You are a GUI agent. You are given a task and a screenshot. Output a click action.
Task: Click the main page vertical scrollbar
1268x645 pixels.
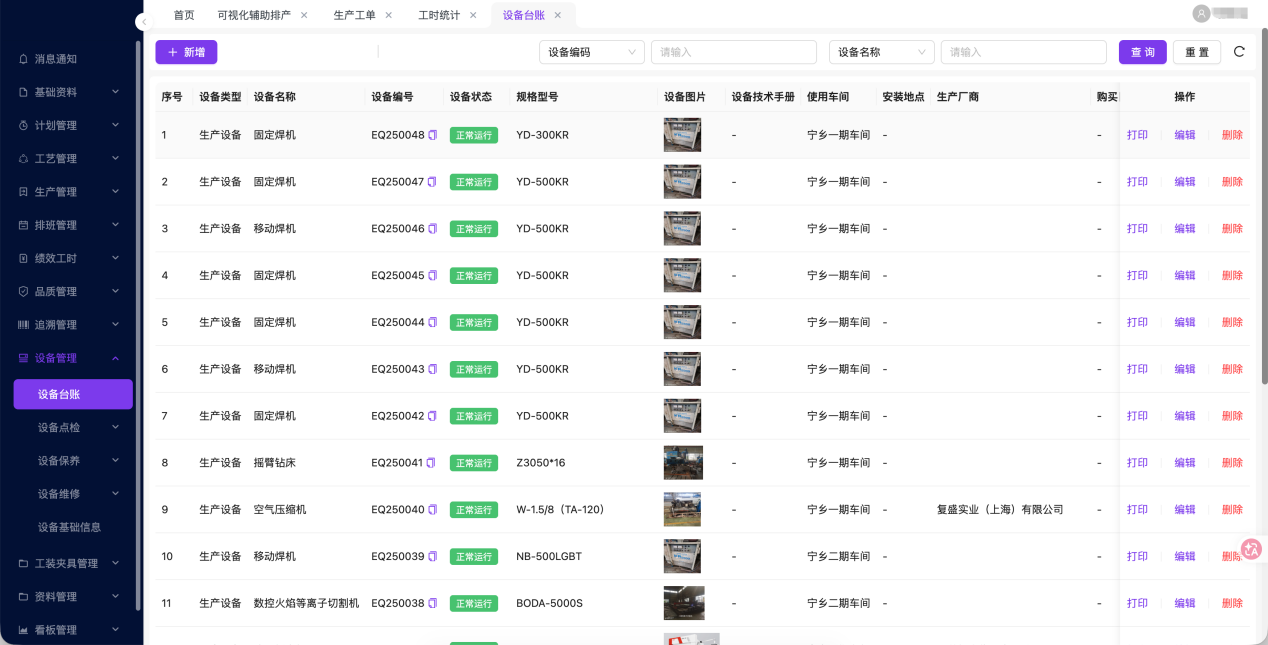click(x=1264, y=205)
